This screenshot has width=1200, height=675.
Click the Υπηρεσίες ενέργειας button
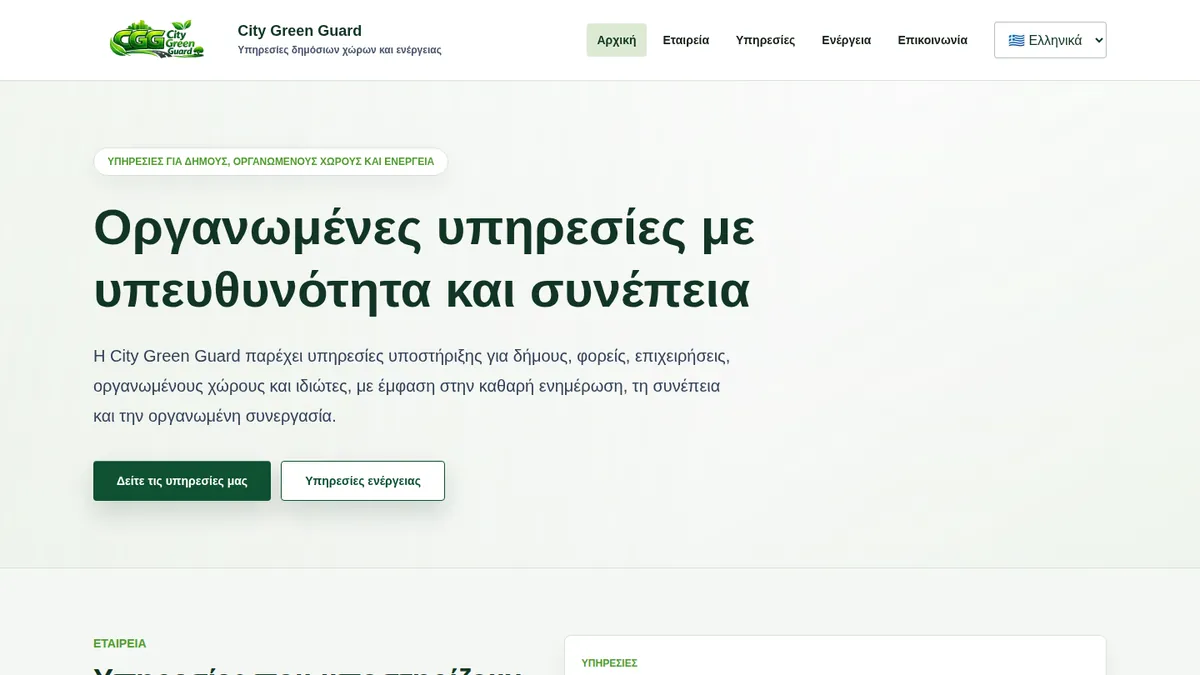363,481
